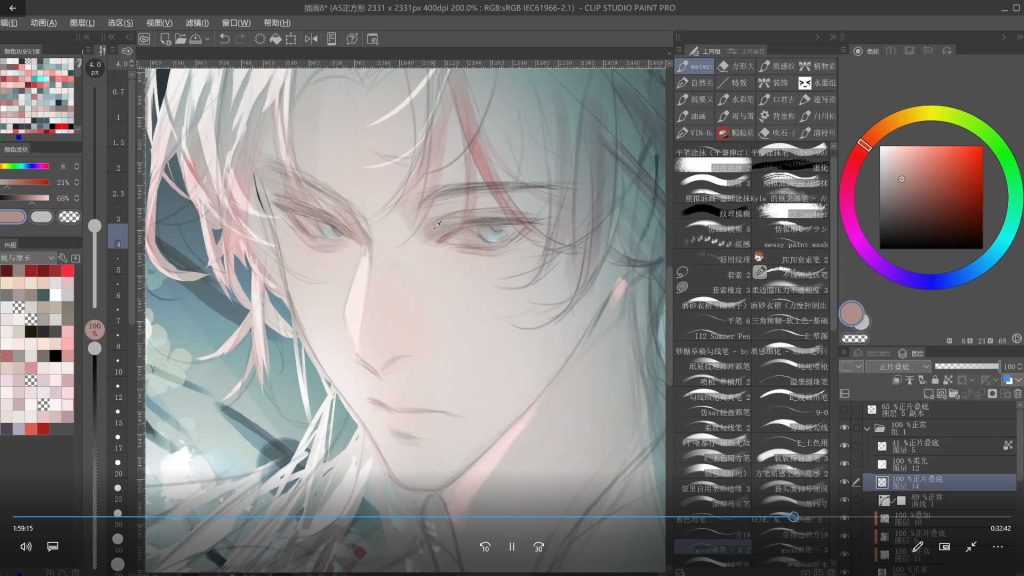Pause the video playback
The image size is (1024, 576).
(x=512, y=547)
